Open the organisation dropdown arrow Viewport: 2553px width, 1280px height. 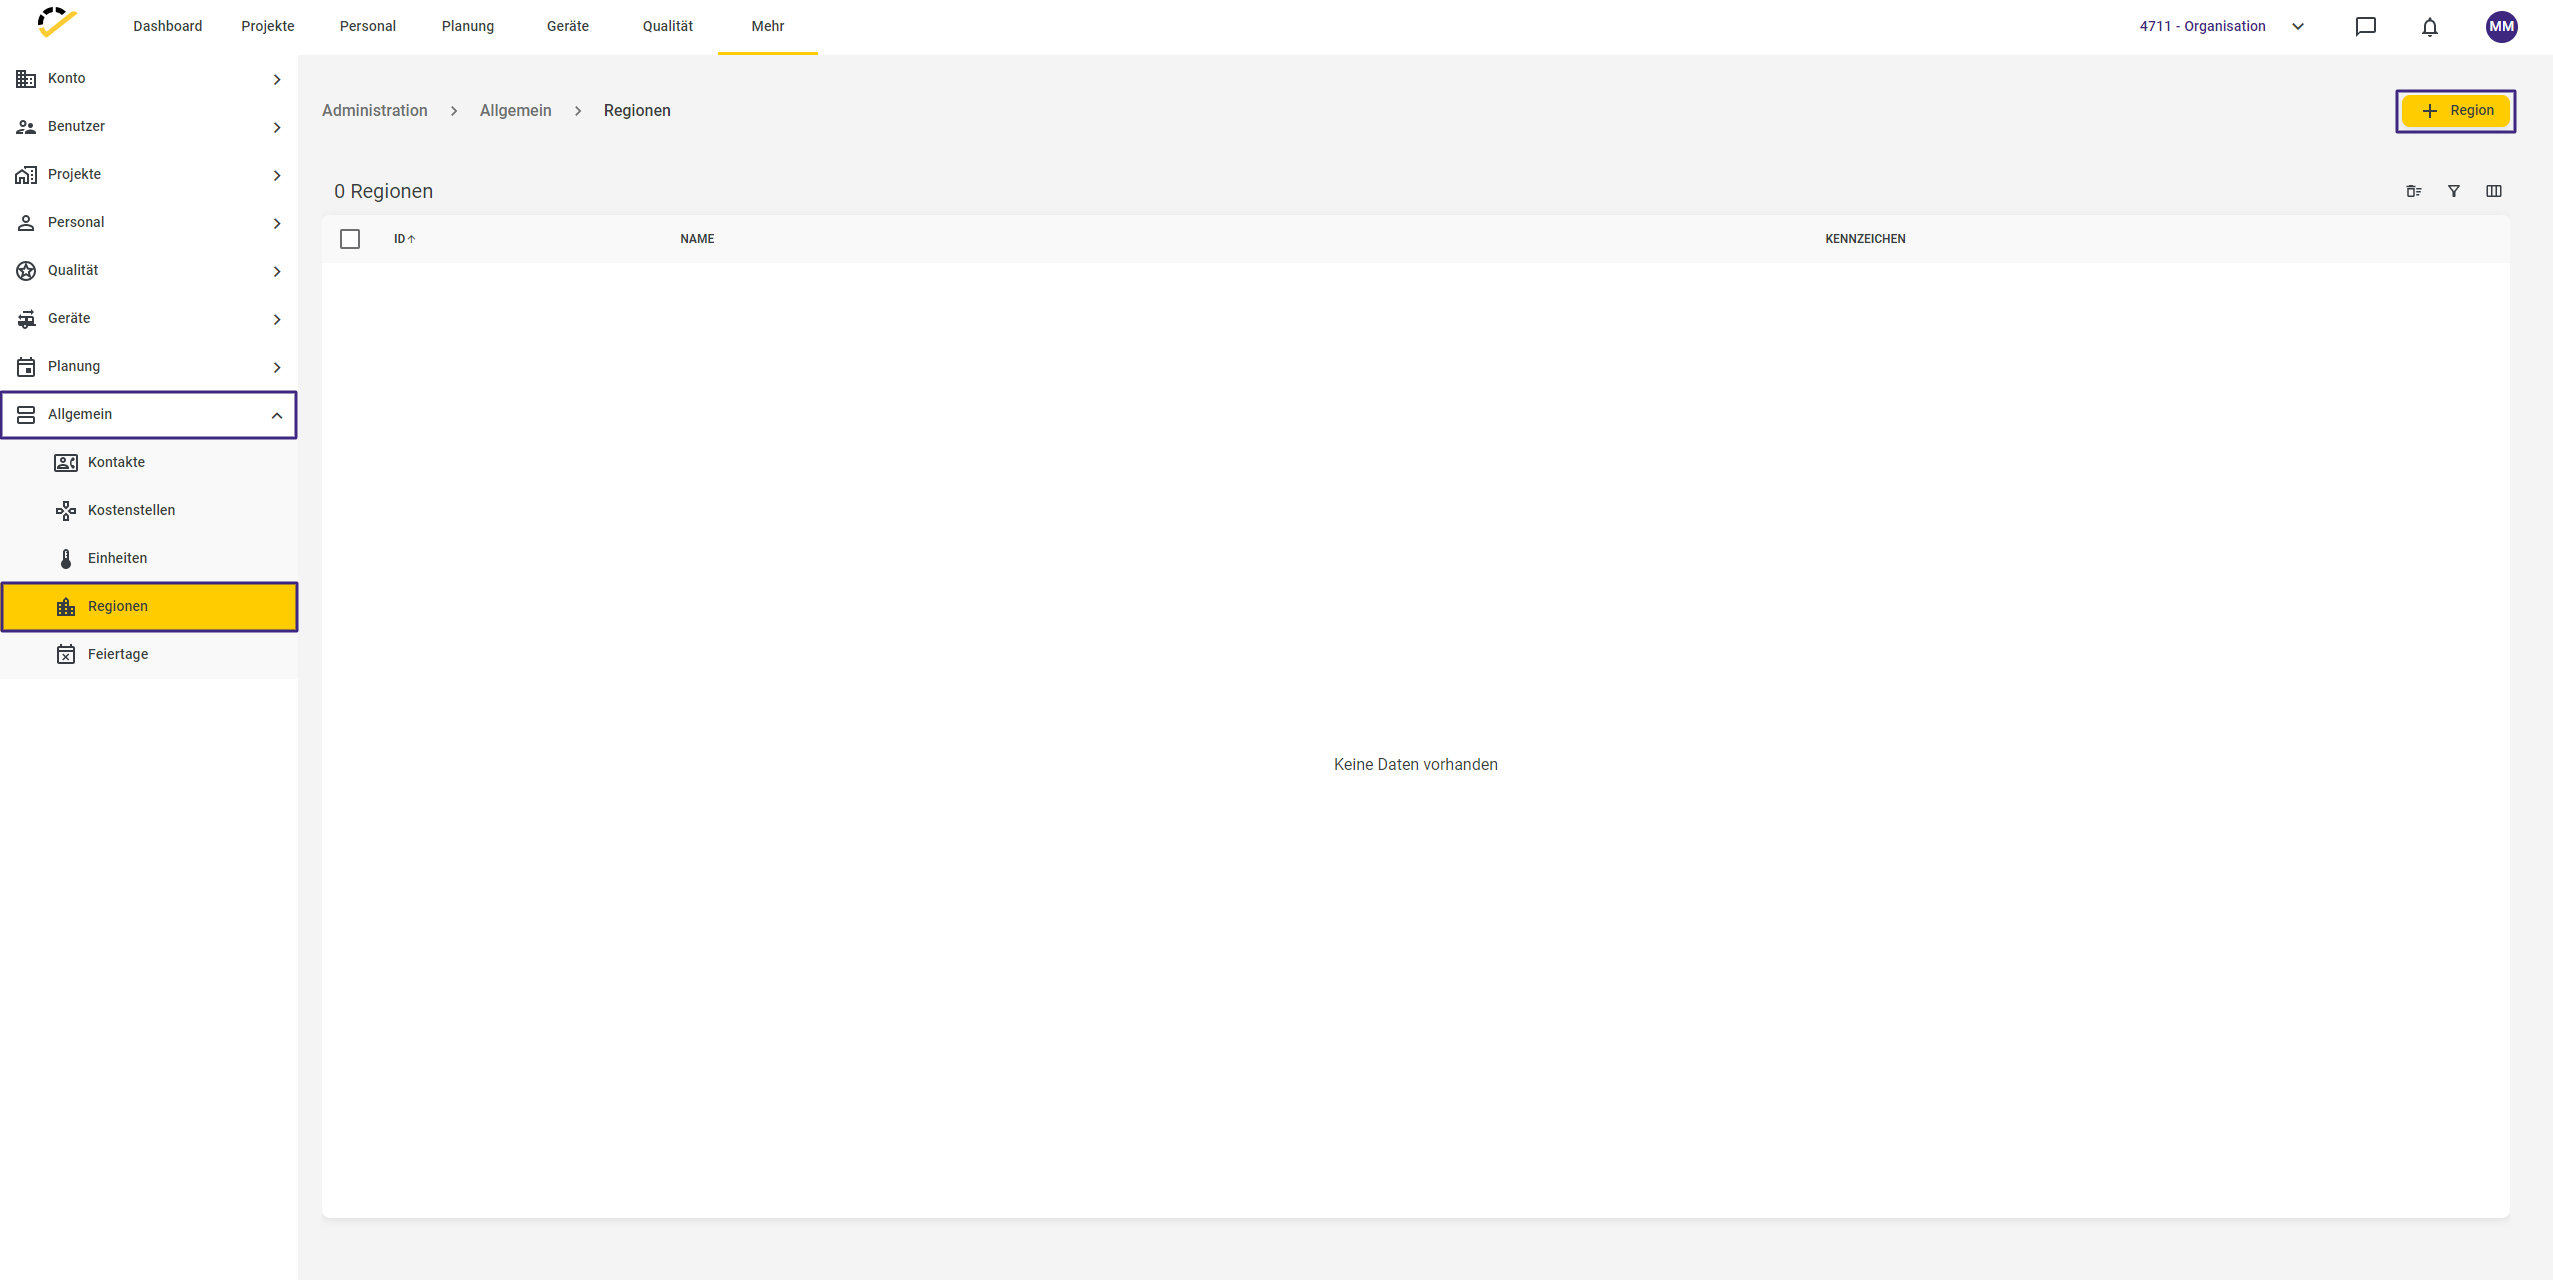pyautogui.click(x=2297, y=27)
